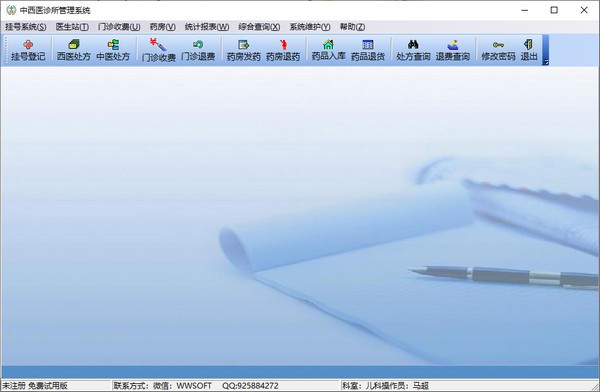600x392 pixels.
Task: Click status bar text 未注册 免费试用版
Action: tap(35, 385)
